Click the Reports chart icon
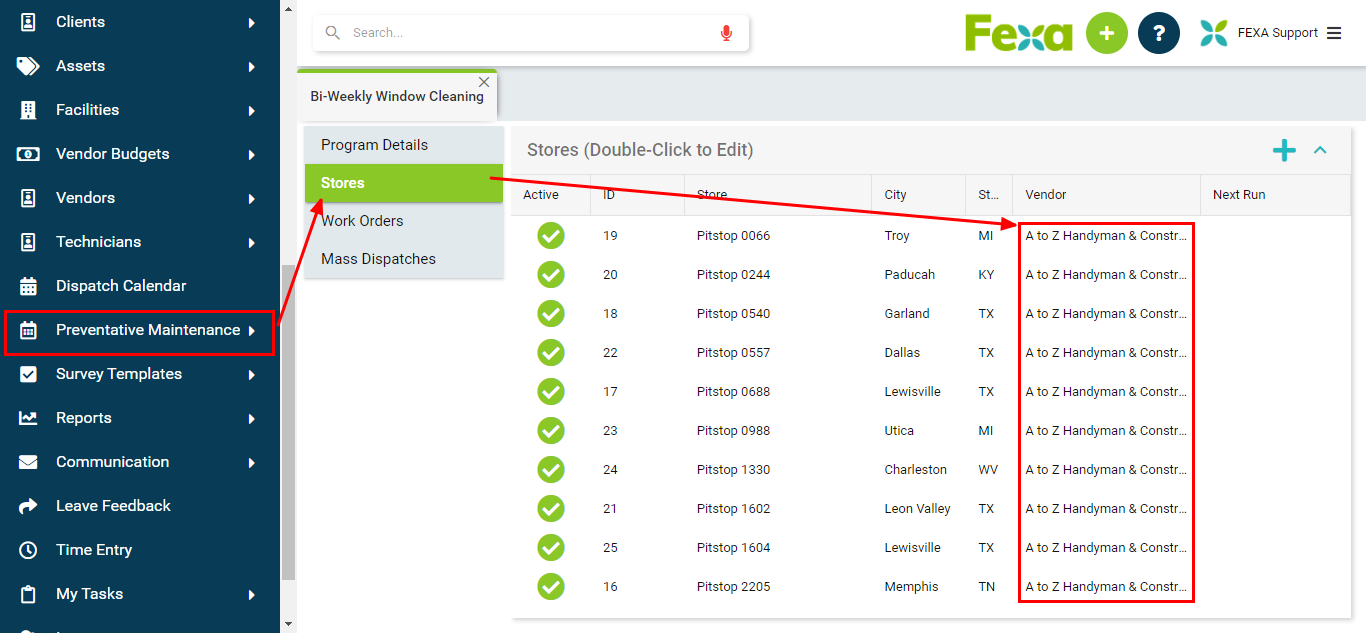This screenshot has height=633, width=1366. 28,418
